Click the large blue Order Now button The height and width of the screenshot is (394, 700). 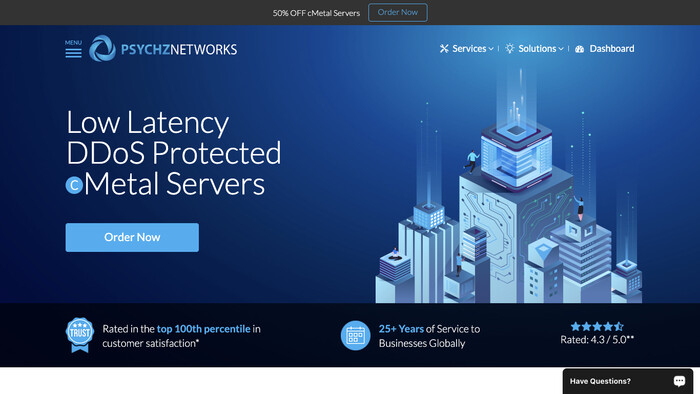132,237
